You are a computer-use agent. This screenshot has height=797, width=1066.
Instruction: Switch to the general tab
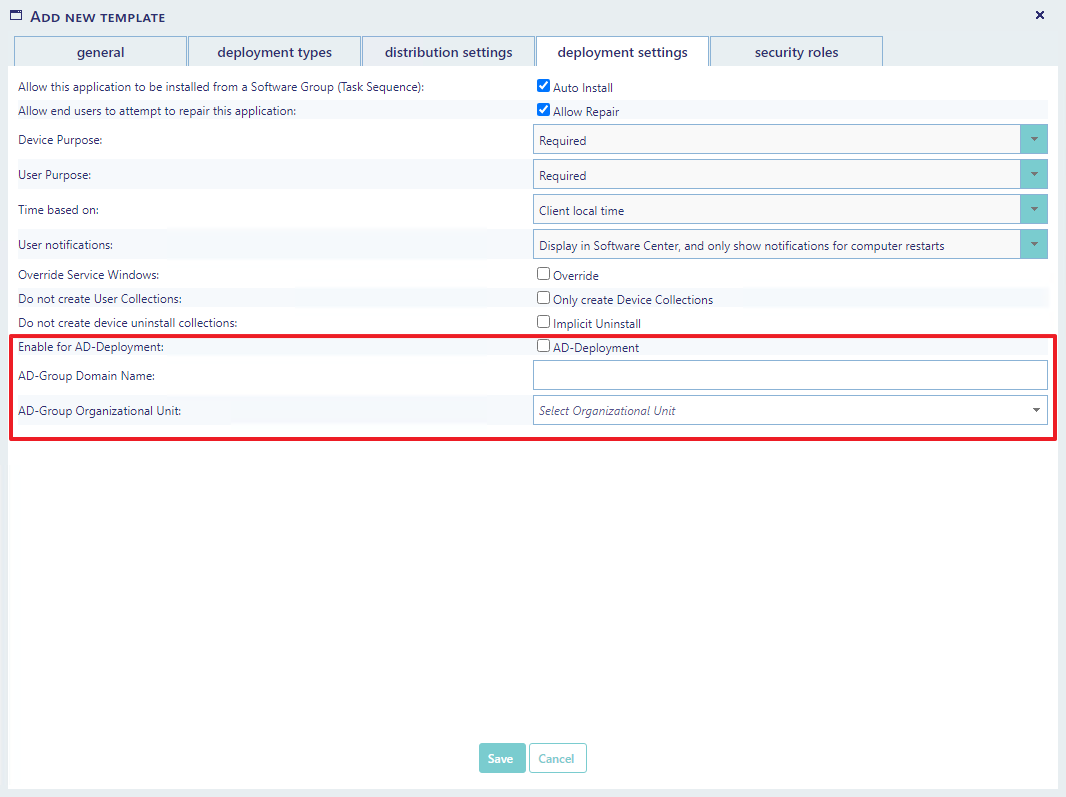[x=100, y=52]
